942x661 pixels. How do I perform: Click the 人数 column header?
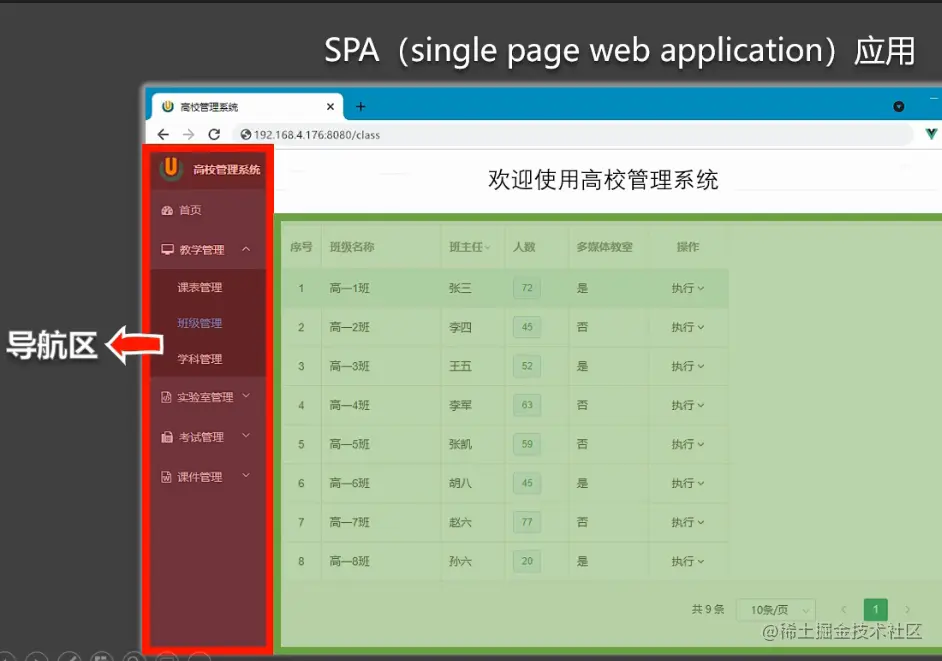click(x=524, y=247)
